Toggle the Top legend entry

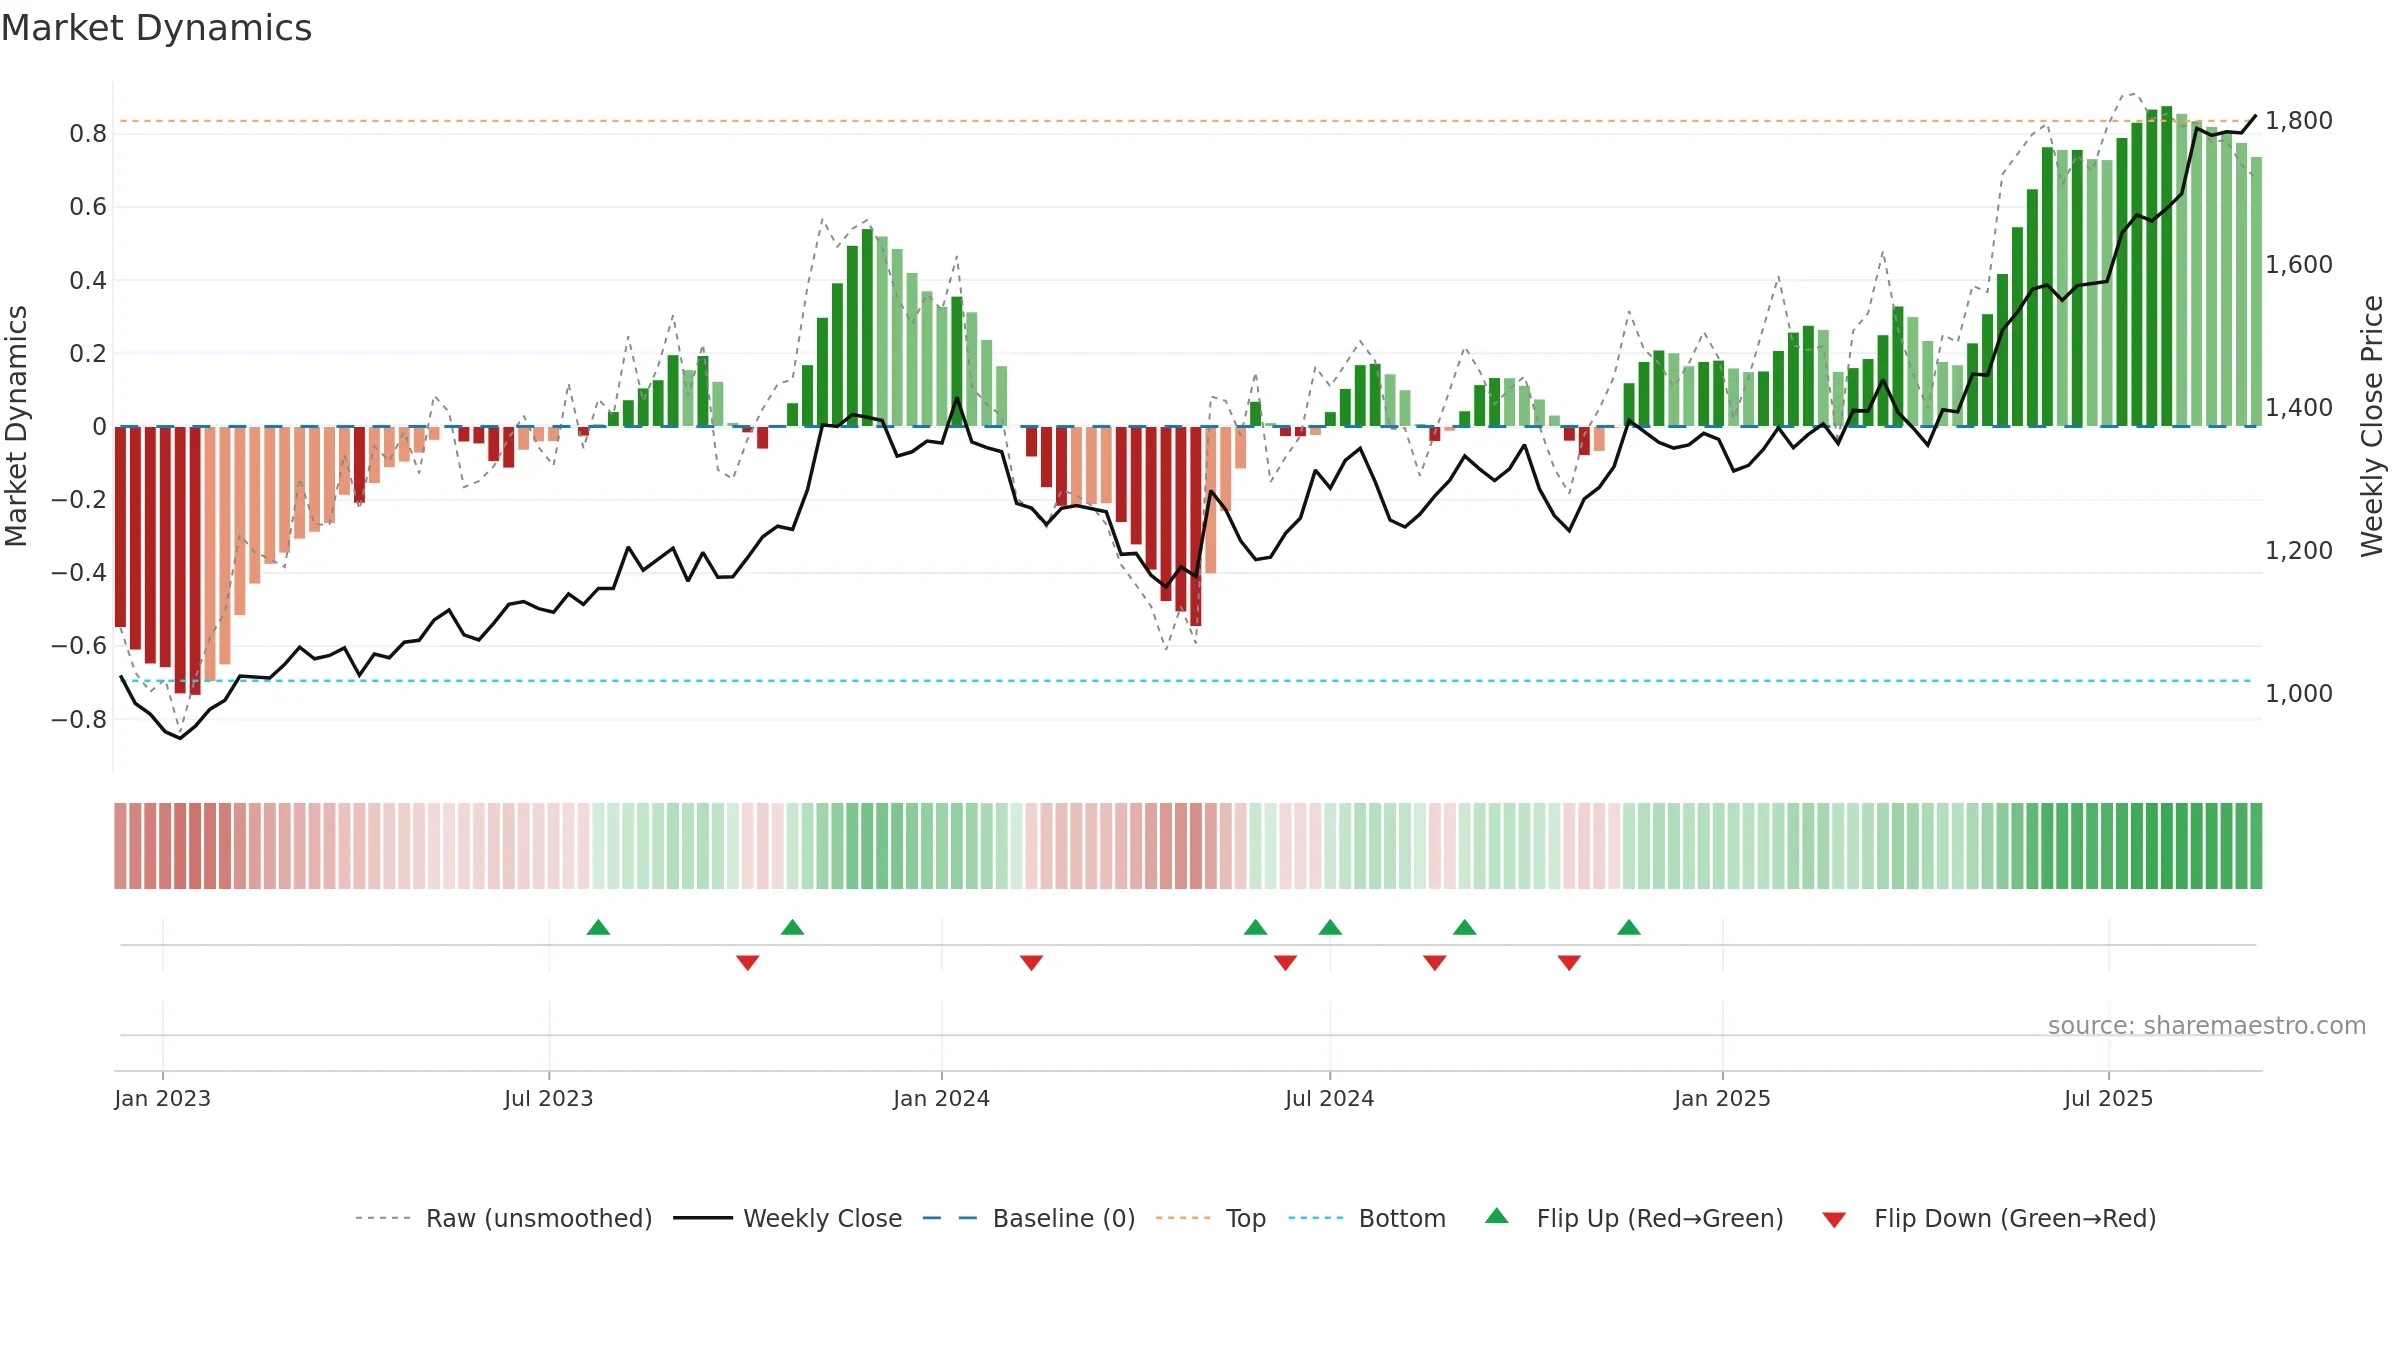1210,1218
